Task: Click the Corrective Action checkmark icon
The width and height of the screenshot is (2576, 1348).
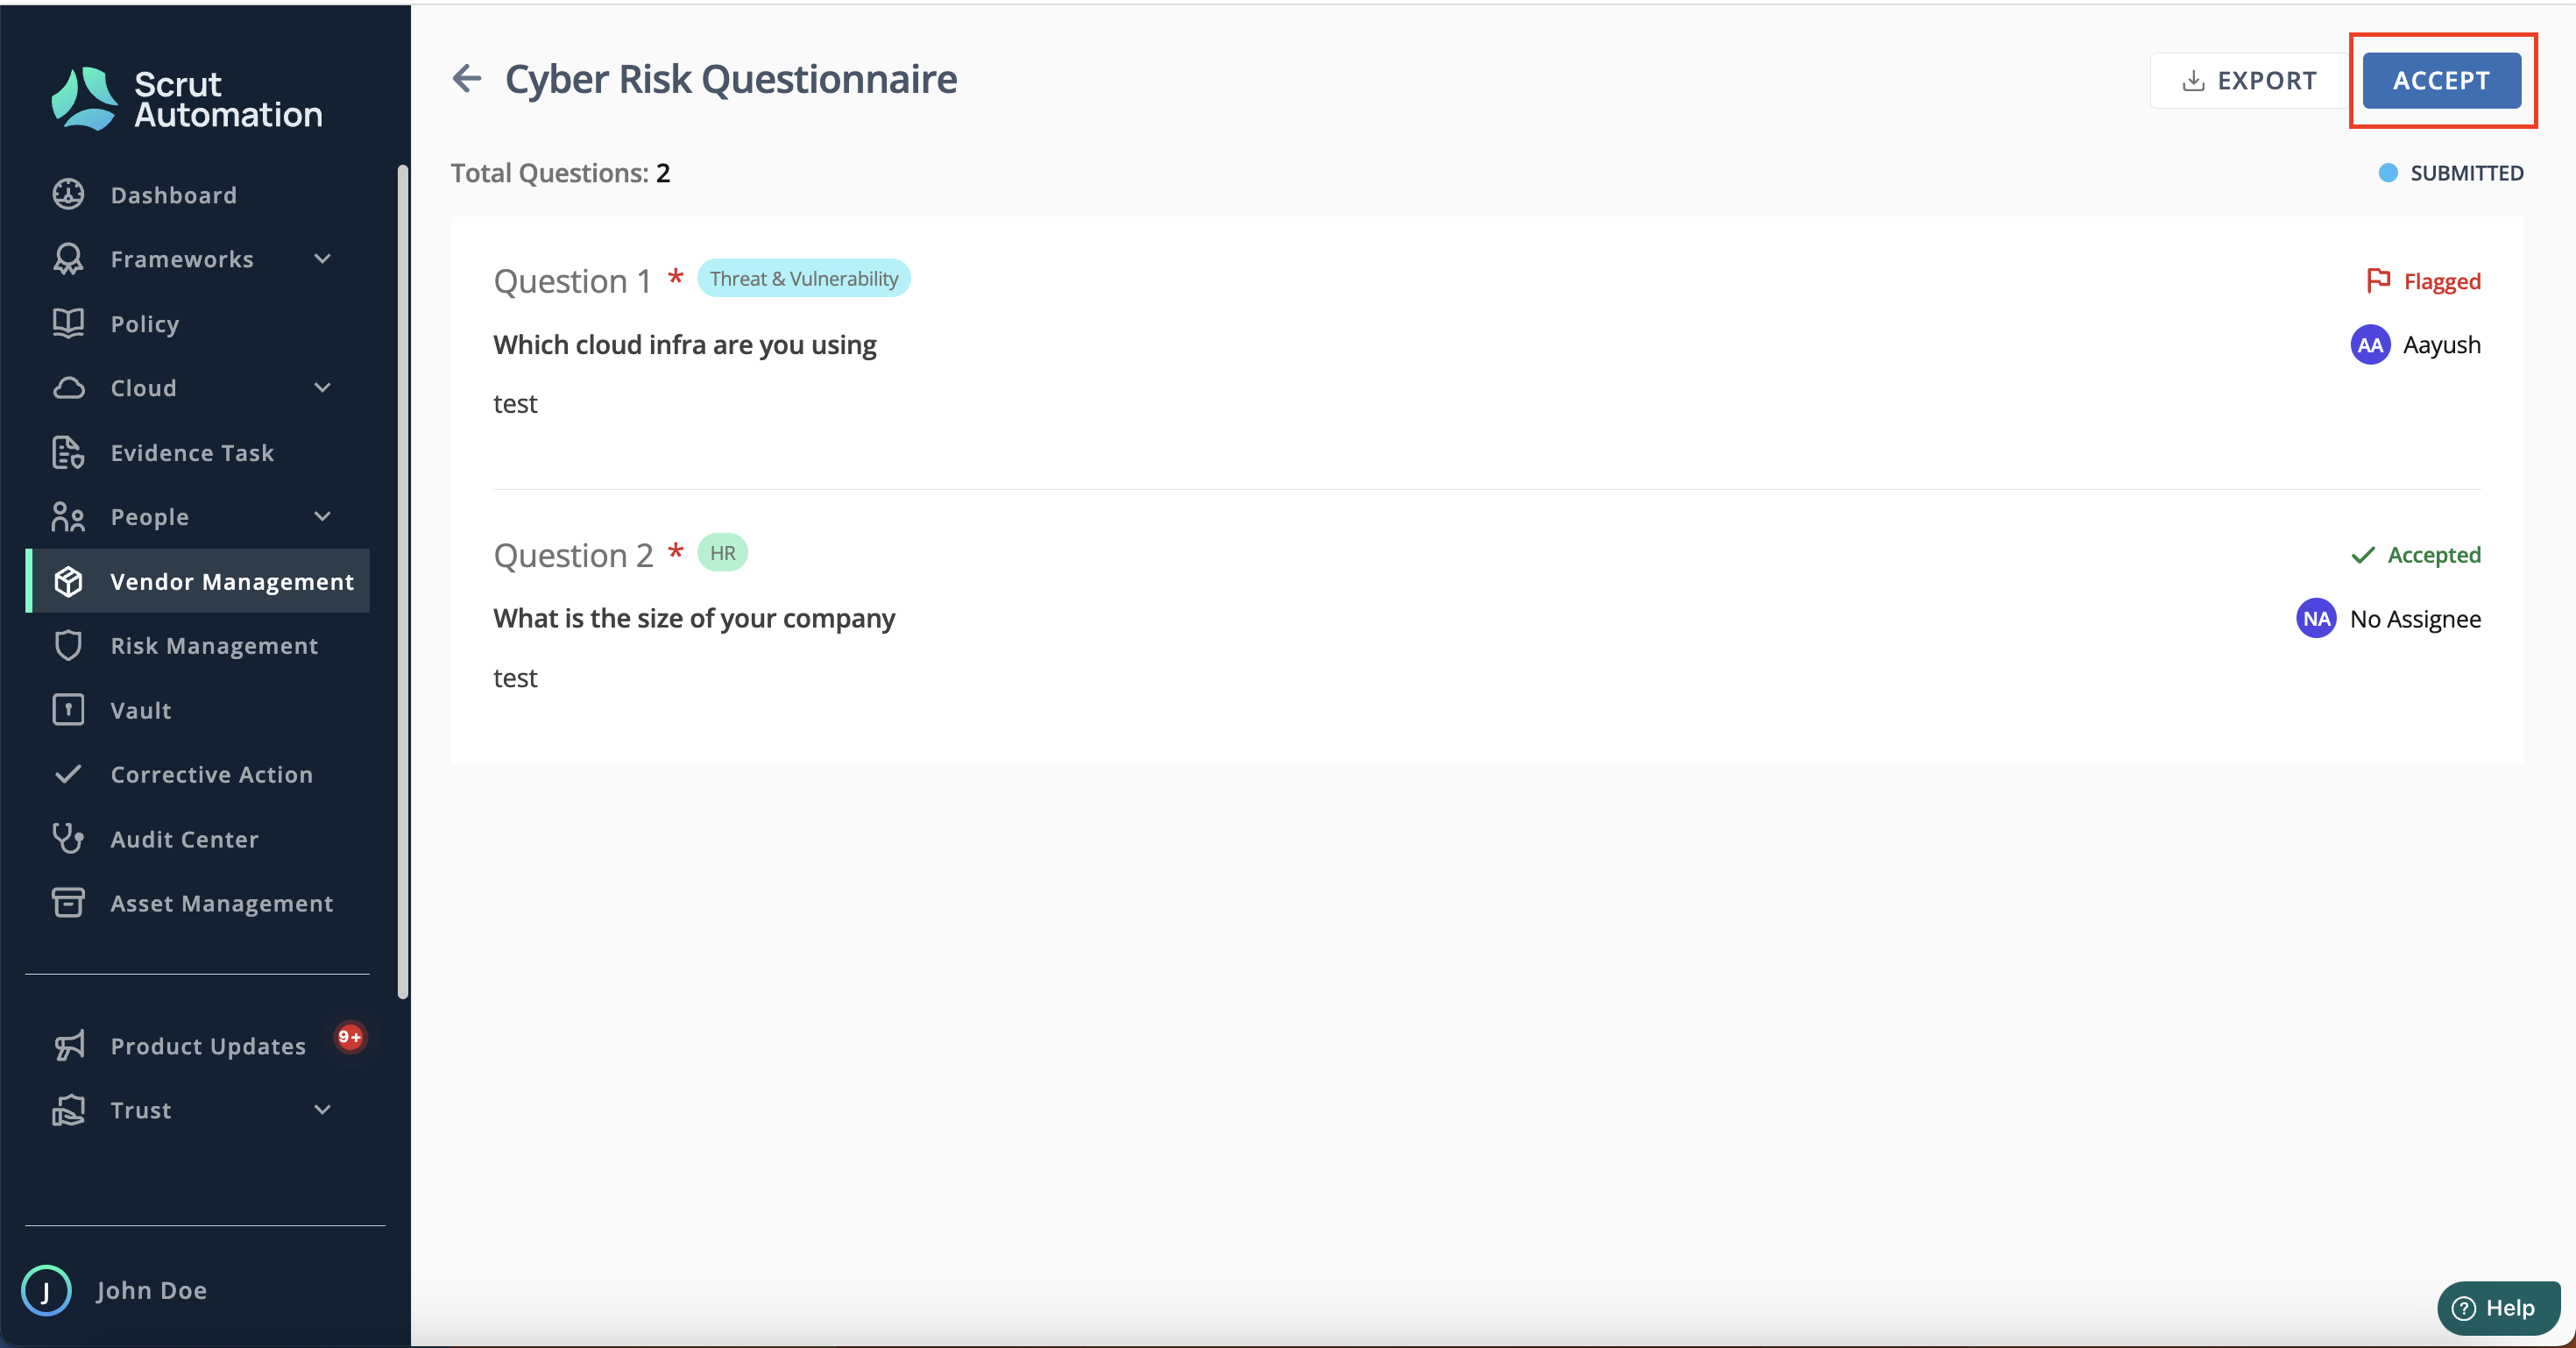Action: click(68, 774)
